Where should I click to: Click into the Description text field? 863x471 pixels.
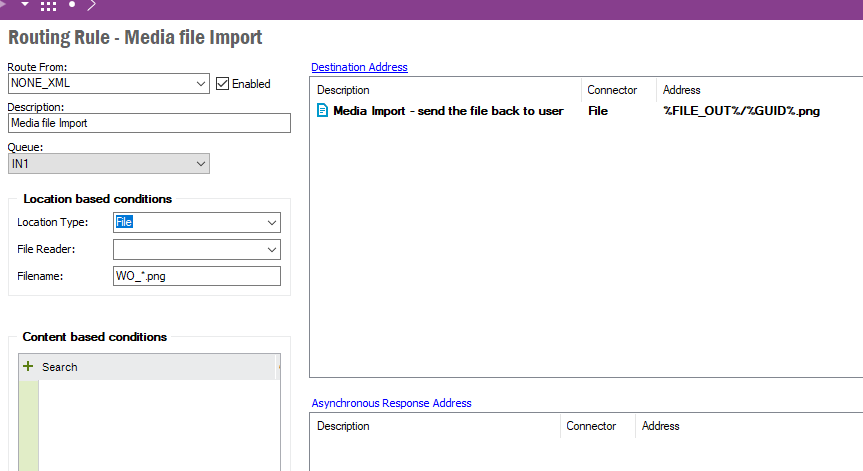[148, 123]
